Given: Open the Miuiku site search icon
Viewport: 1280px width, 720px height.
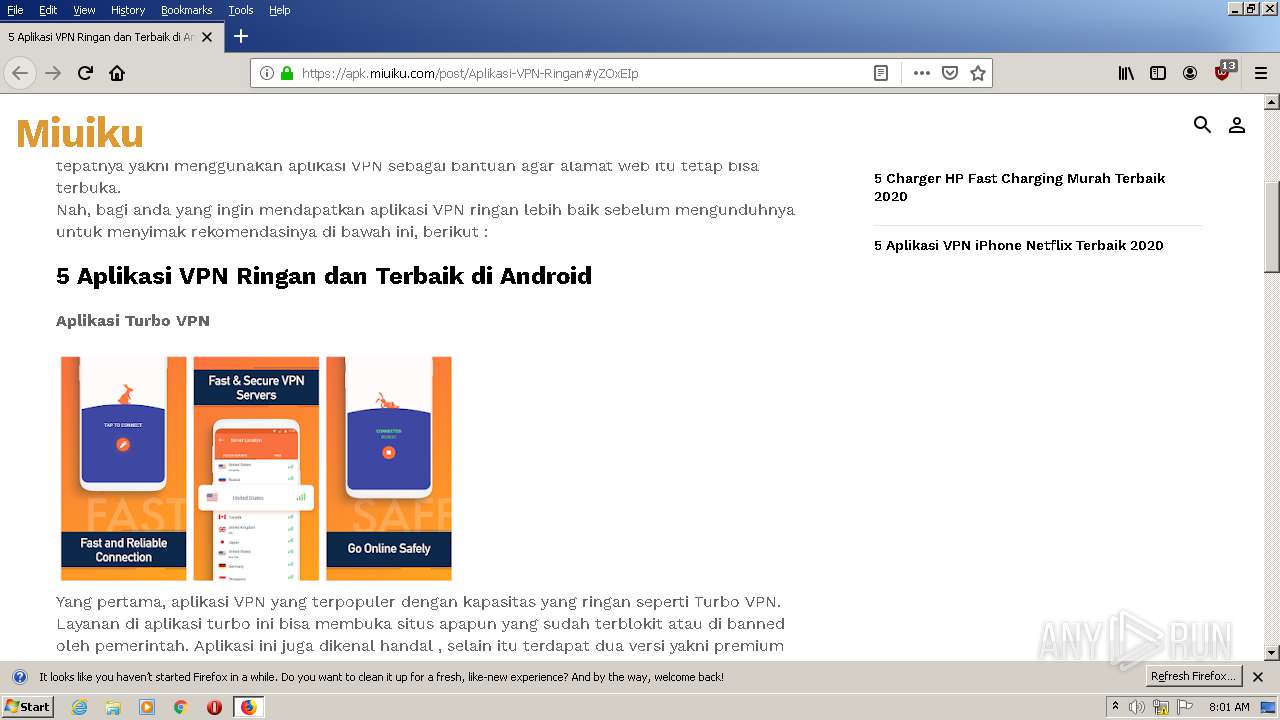Looking at the screenshot, I should (1202, 125).
